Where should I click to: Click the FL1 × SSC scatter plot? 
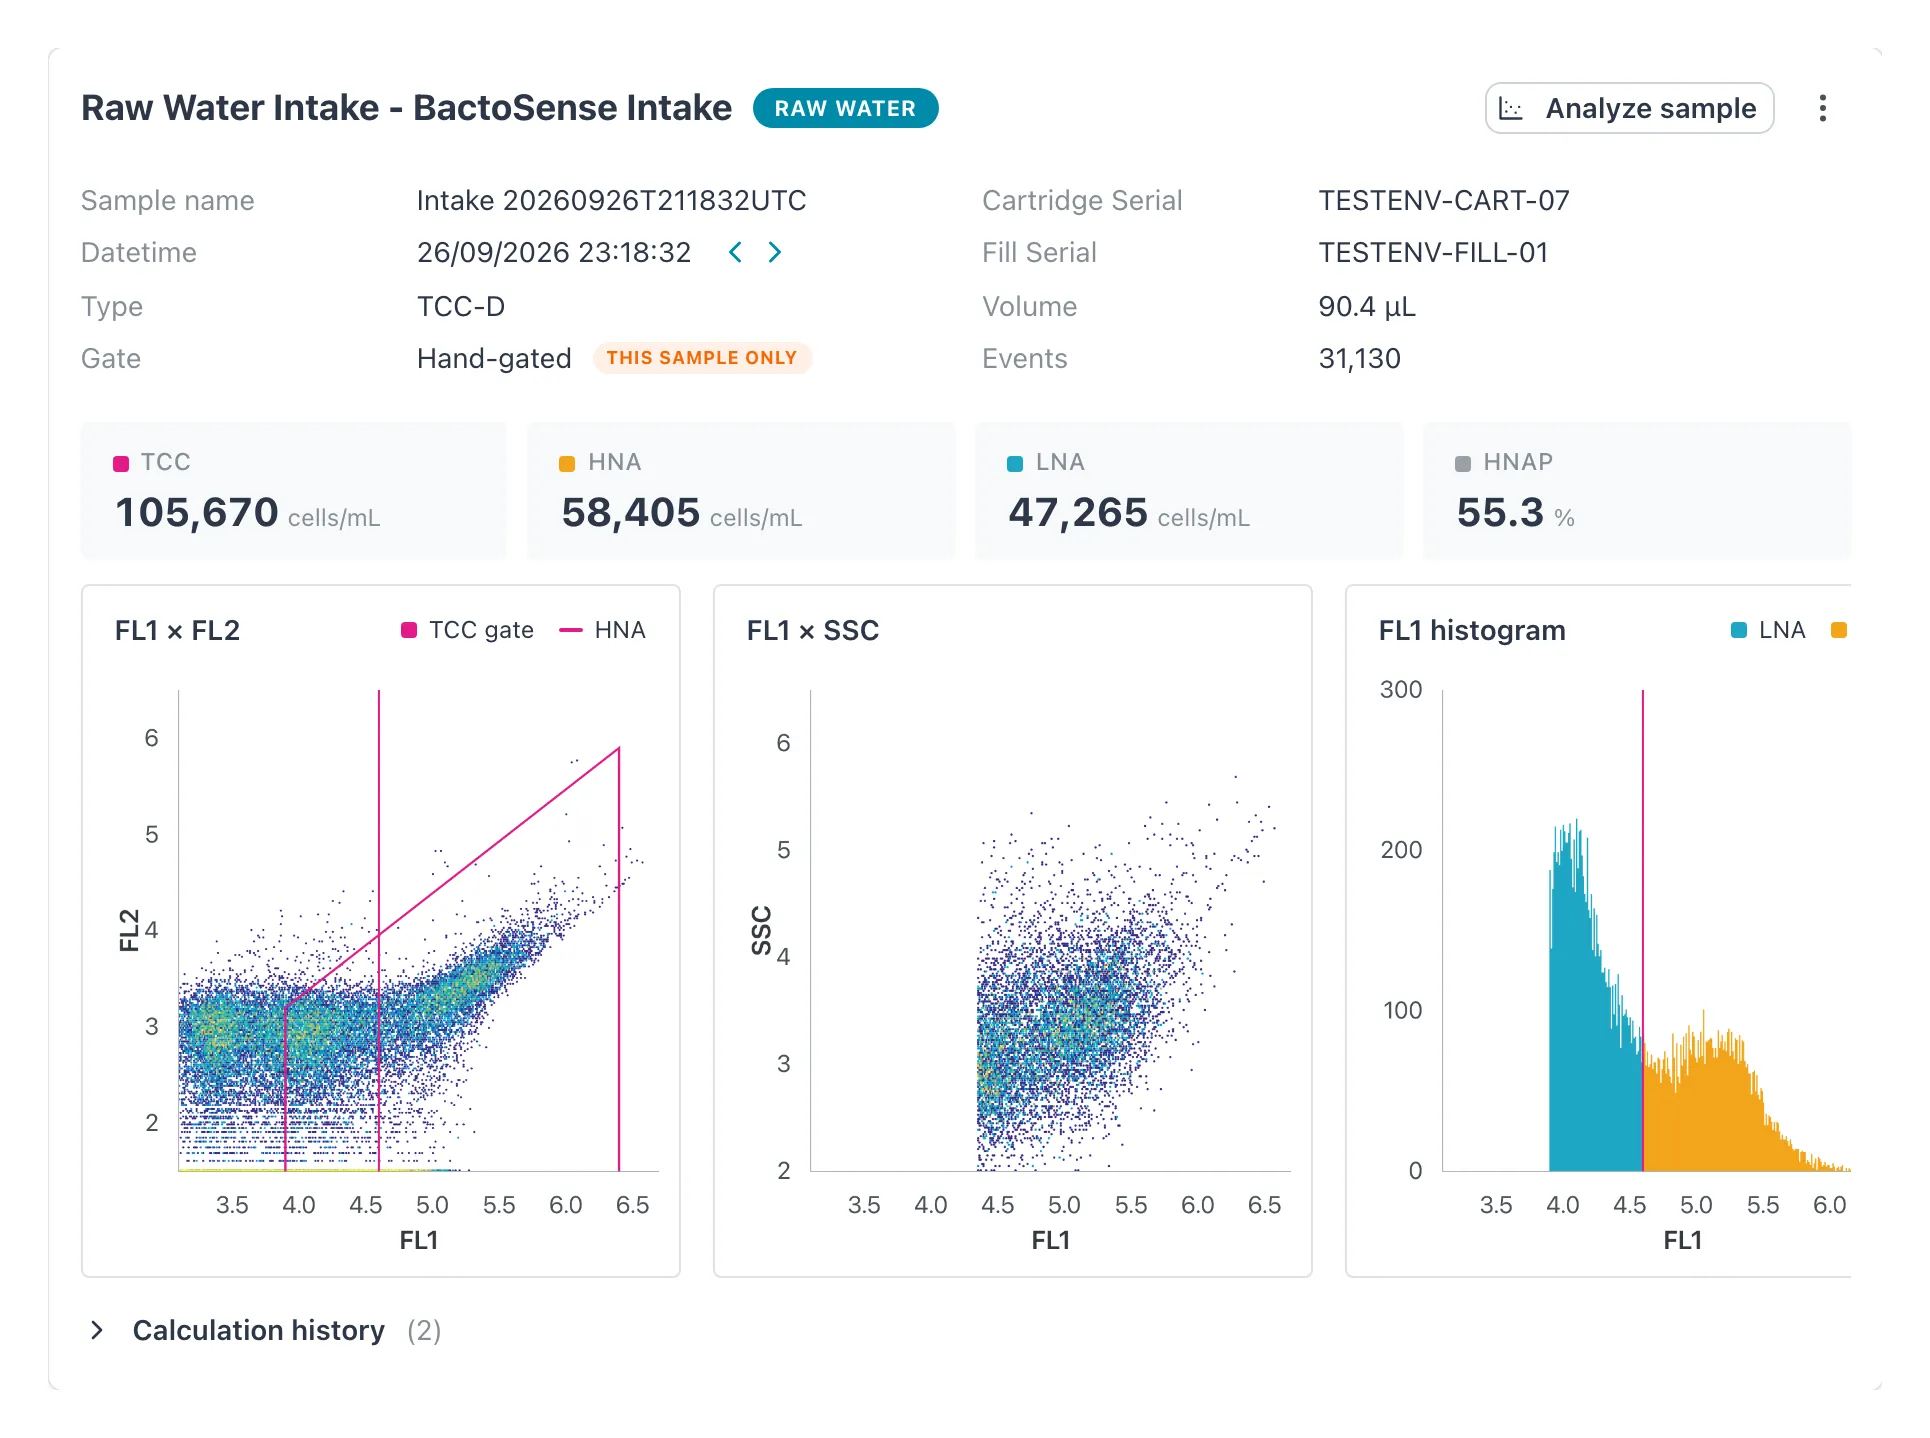pos(1050,930)
